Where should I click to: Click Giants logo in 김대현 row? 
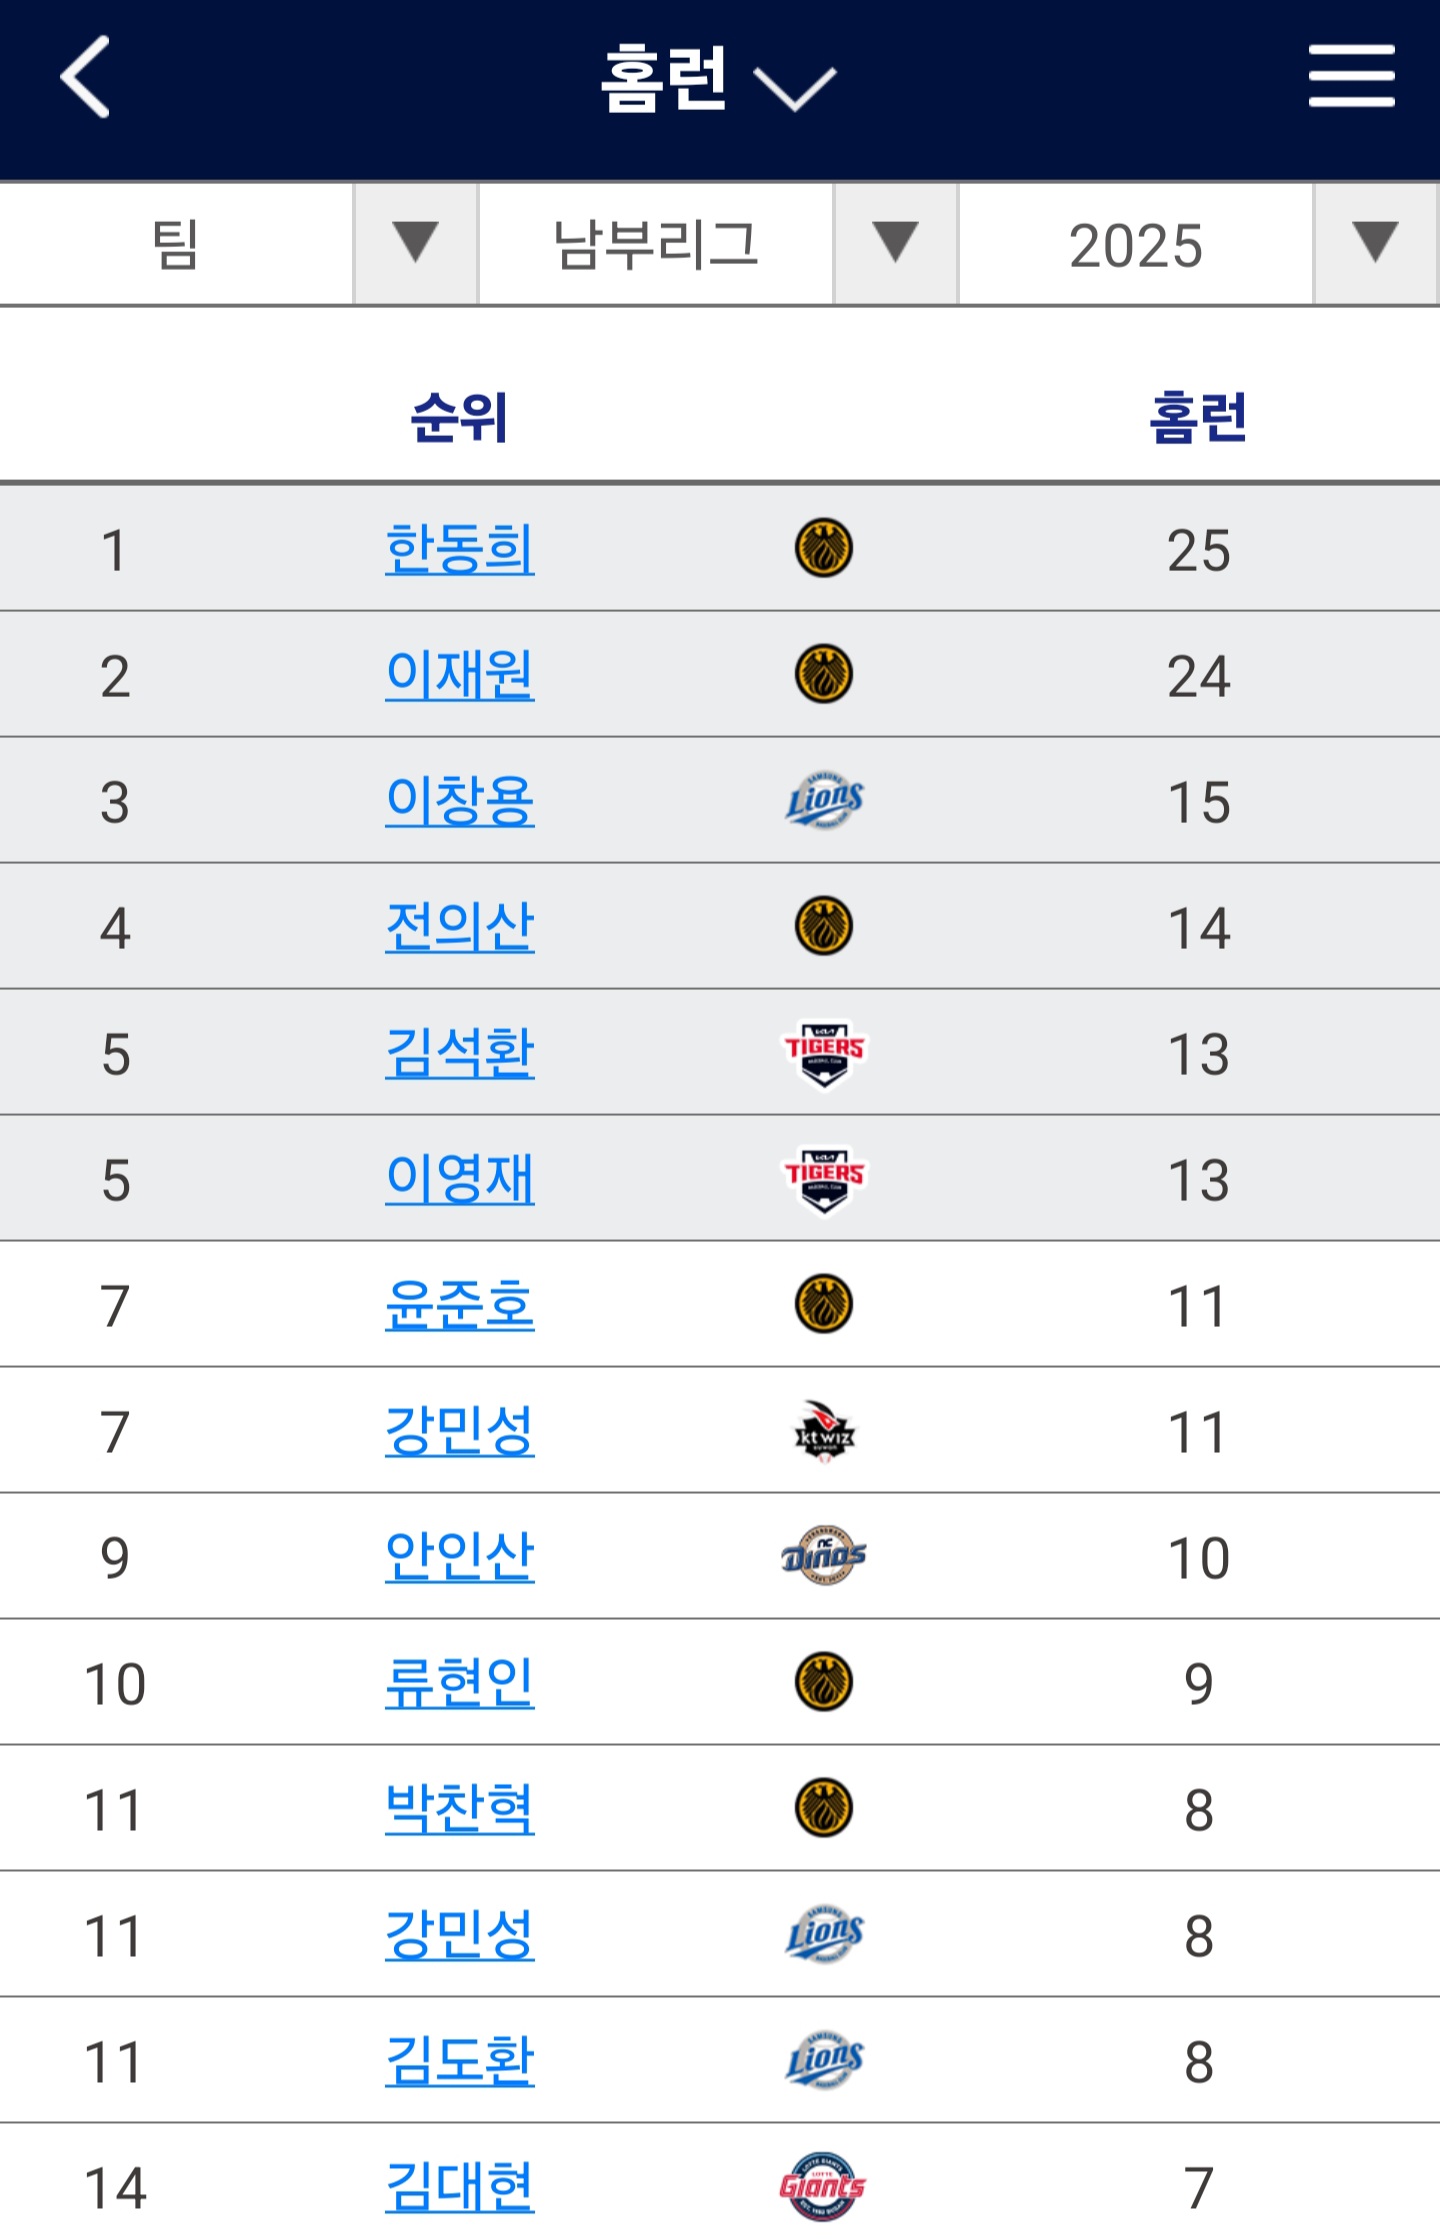pyautogui.click(x=823, y=2186)
